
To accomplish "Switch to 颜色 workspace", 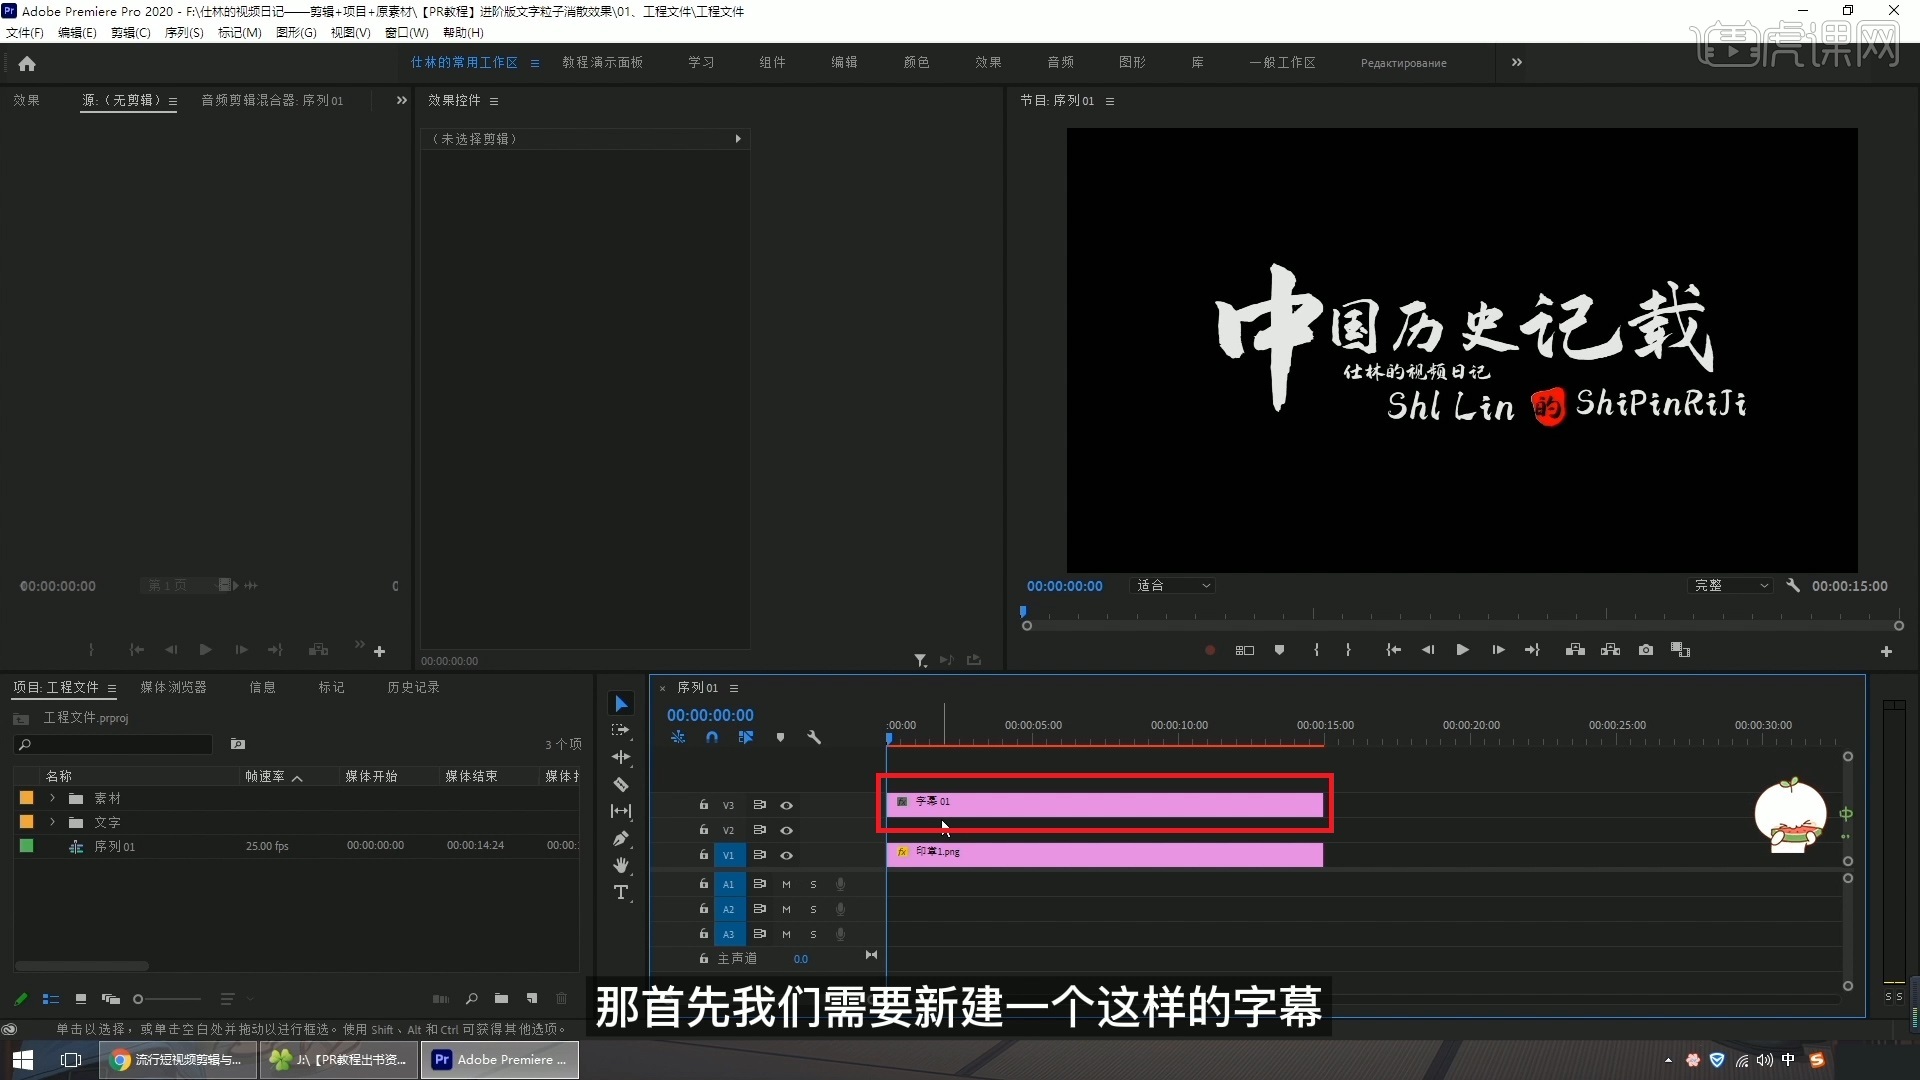I will point(916,62).
